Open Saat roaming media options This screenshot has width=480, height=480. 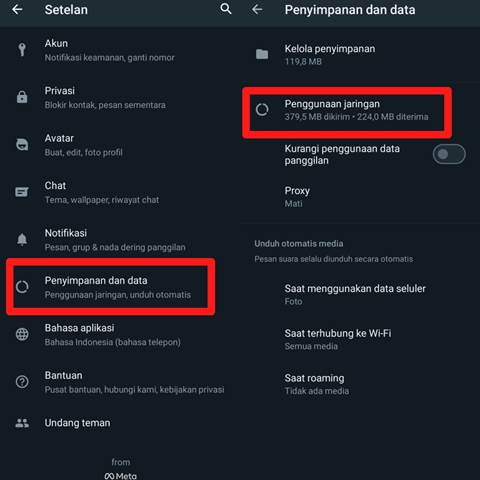click(x=360, y=384)
